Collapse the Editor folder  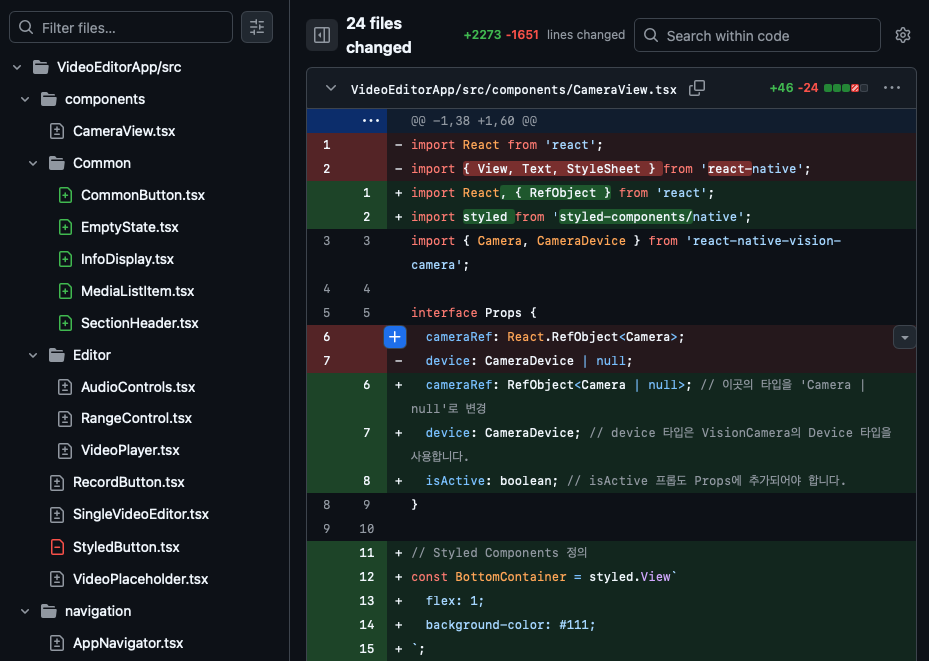click(33, 355)
